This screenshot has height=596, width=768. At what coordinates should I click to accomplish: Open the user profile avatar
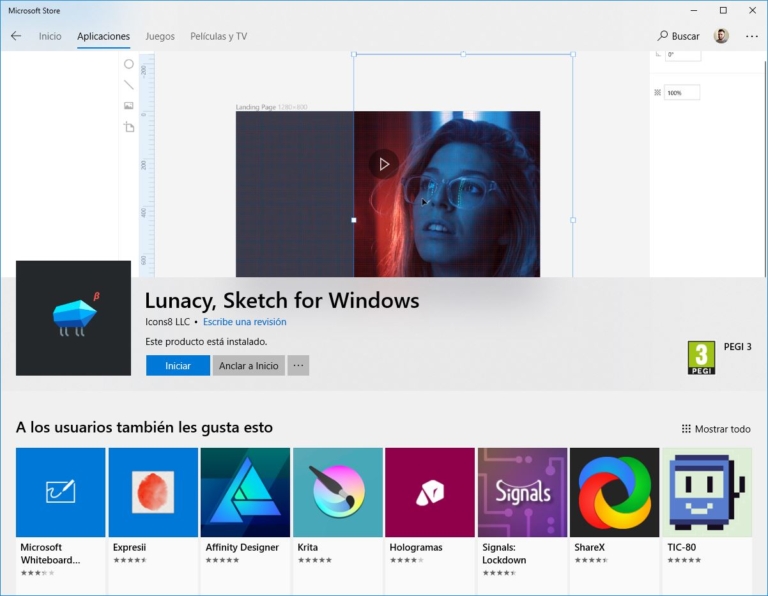click(721, 36)
